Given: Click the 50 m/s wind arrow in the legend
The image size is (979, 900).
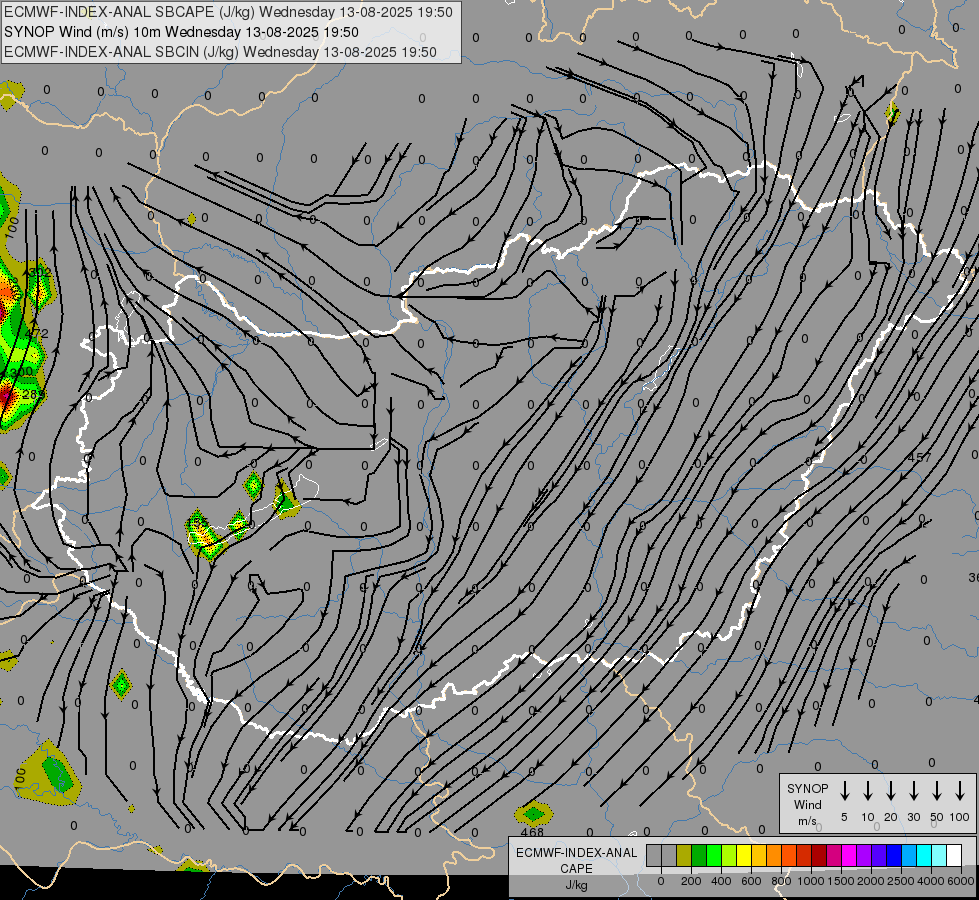Looking at the screenshot, I should click(937, 790).
